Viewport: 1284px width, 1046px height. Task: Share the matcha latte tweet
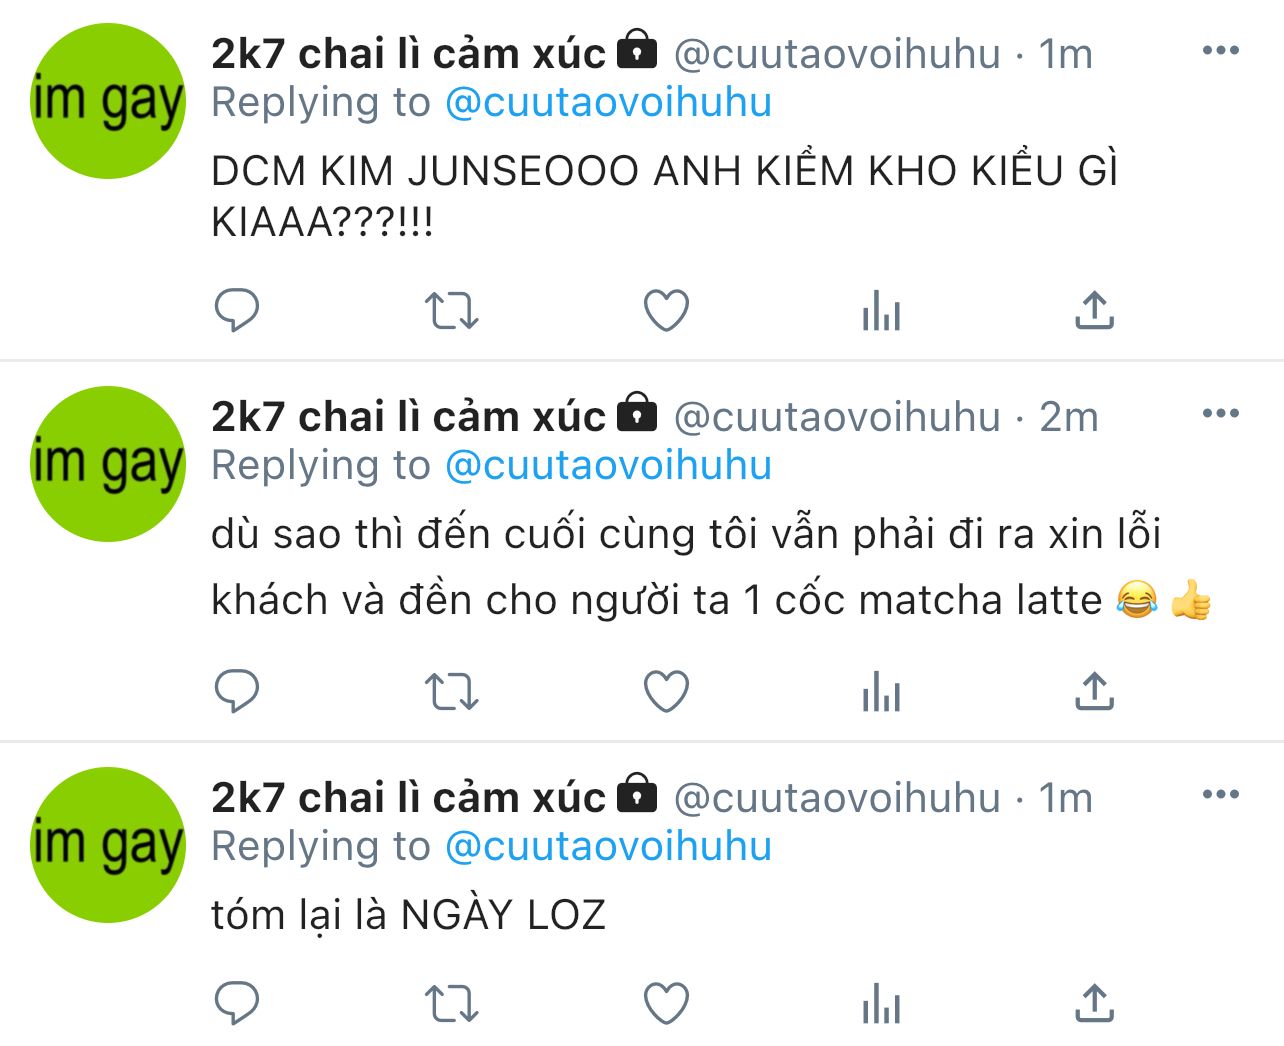pyautogui.click(x=1095, y=691)
